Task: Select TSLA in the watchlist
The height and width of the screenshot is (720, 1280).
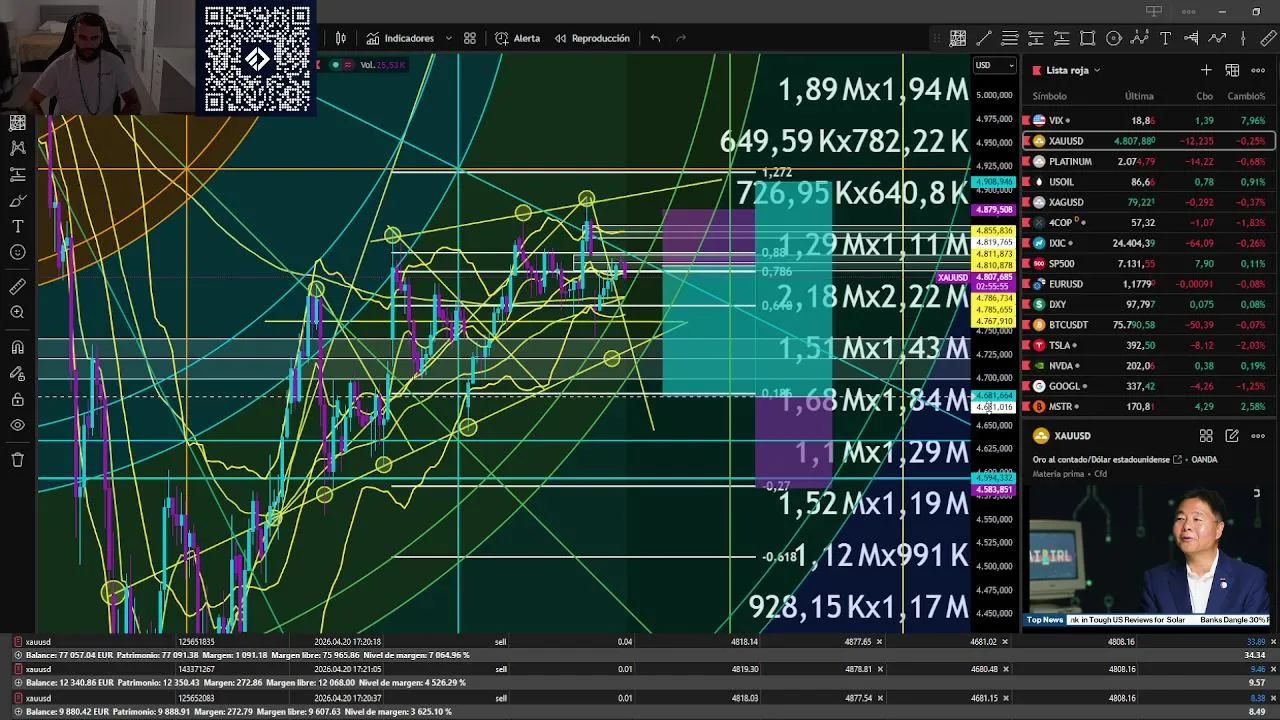Action: point(1149,345)
